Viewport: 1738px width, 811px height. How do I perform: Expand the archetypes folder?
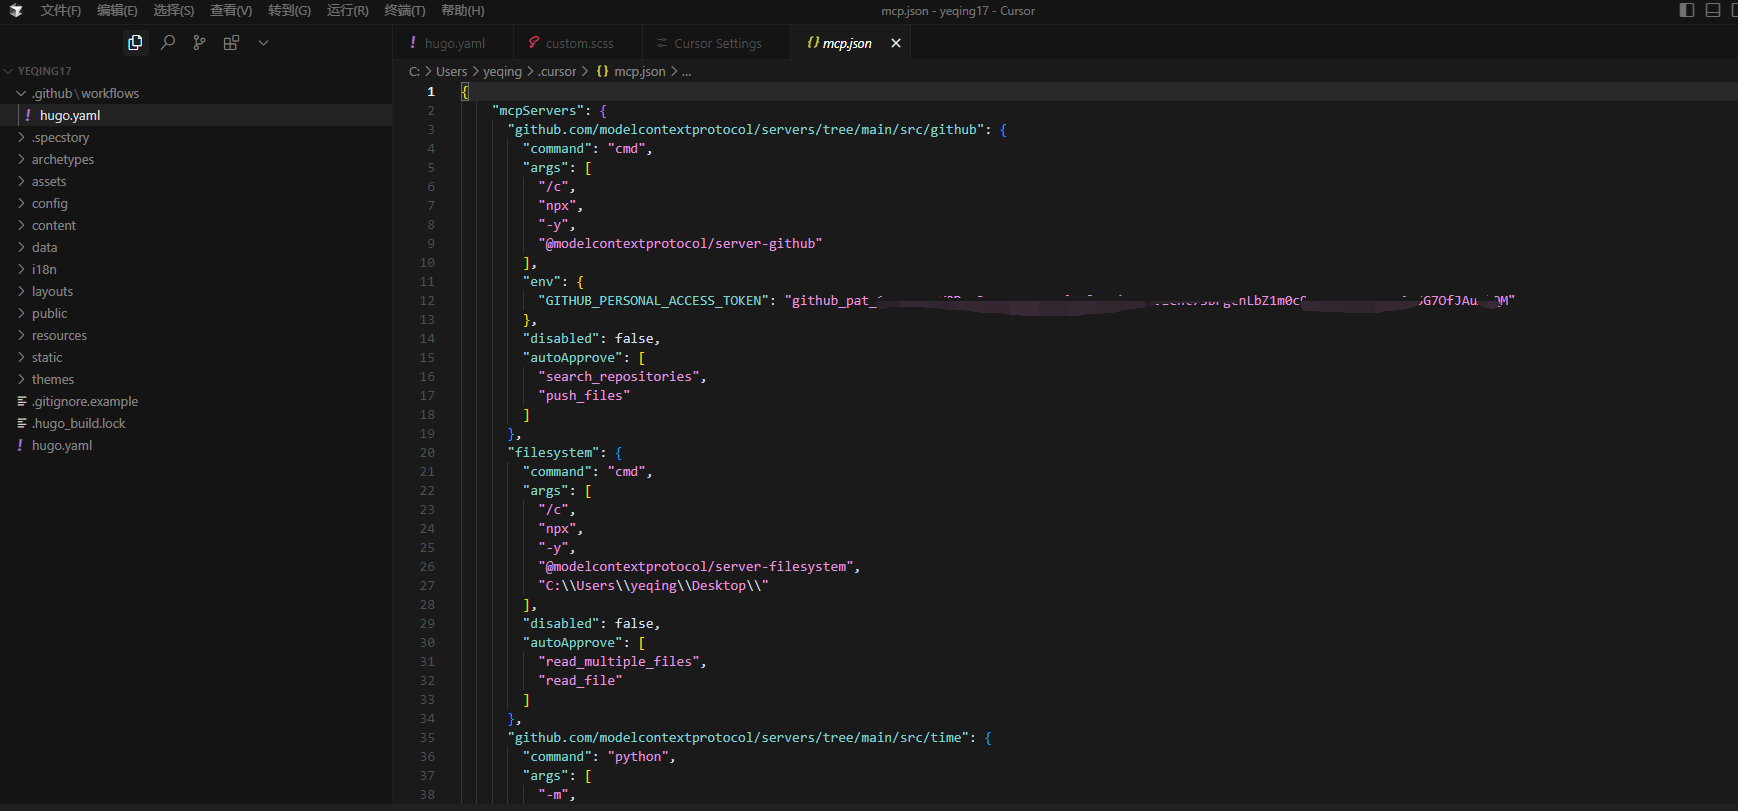click(196, 159)
